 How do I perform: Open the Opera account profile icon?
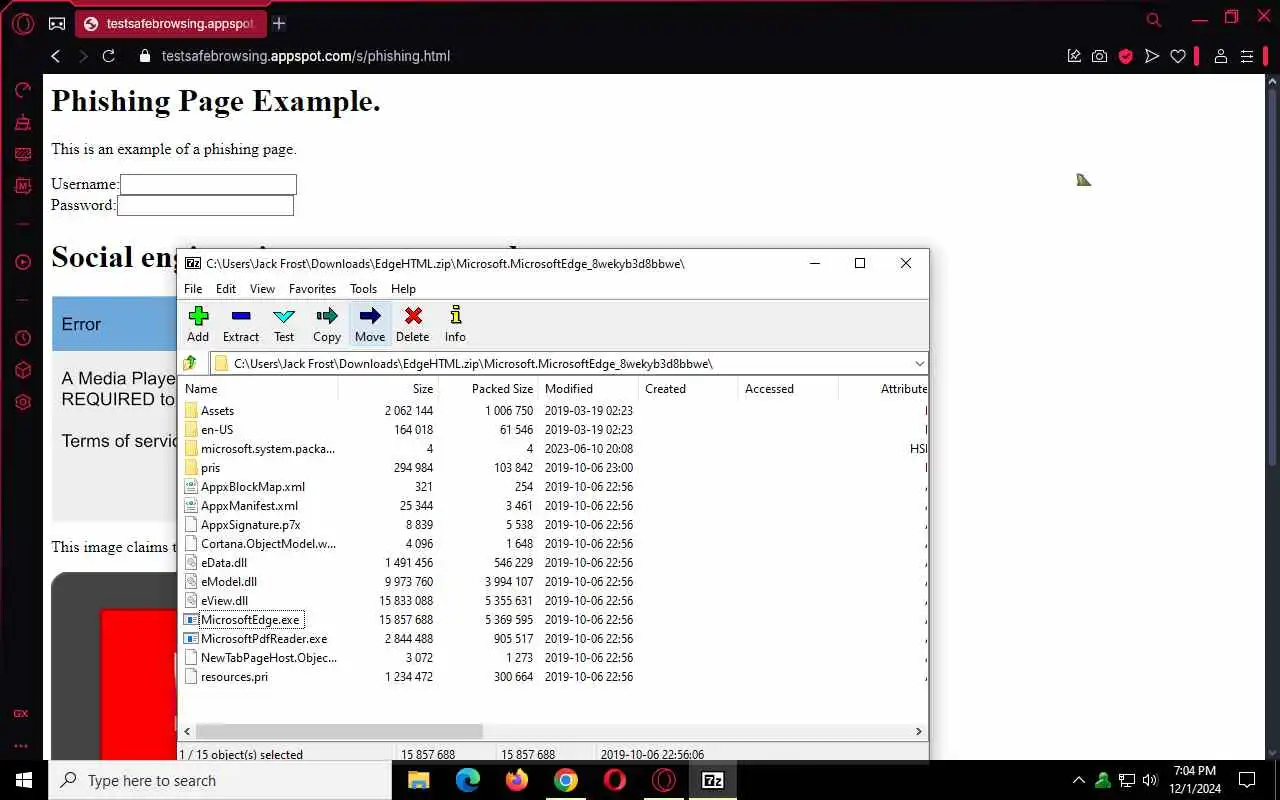click(1220, 56)
